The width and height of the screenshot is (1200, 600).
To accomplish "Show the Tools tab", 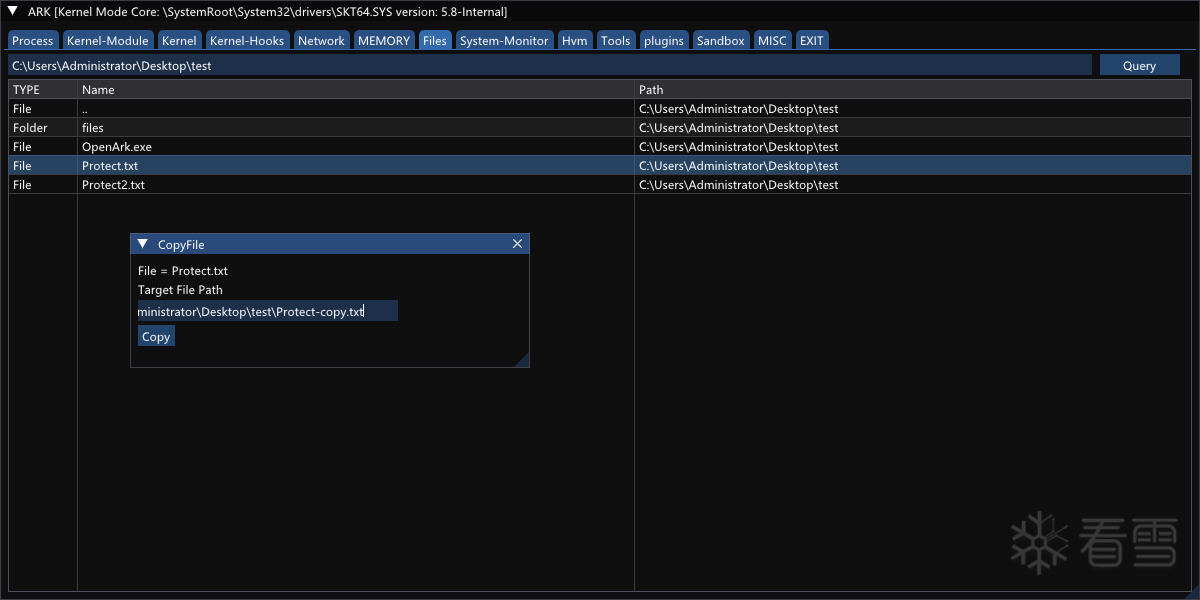I will [616, 40].
